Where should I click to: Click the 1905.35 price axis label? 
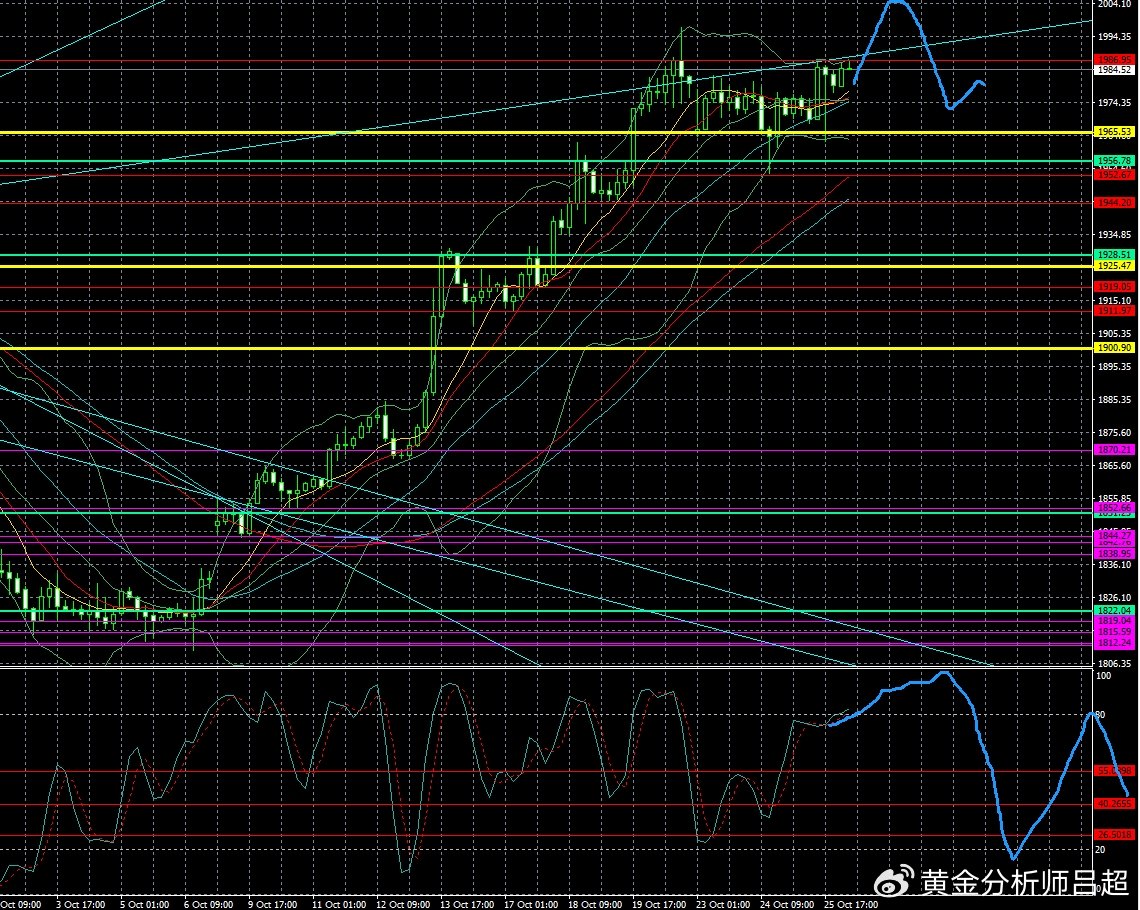point(1115,334)
